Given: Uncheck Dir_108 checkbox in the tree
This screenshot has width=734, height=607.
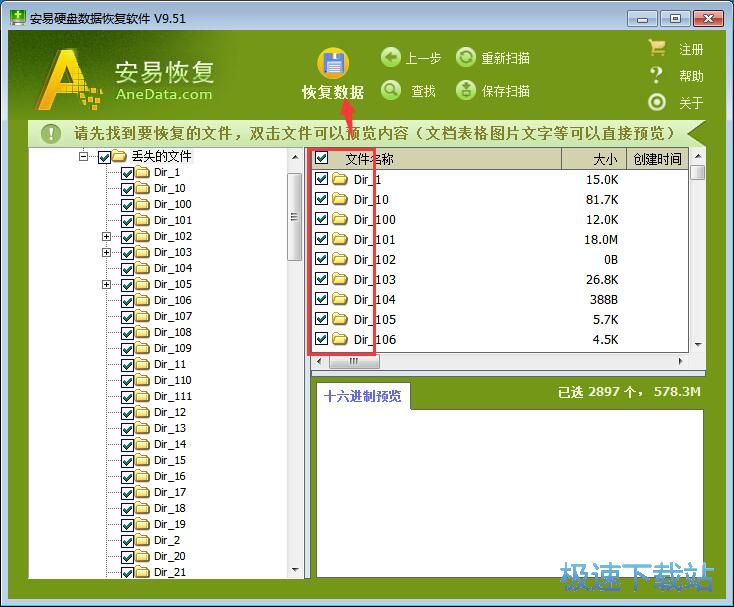Looking at the screenshot, I should [127, 333].
